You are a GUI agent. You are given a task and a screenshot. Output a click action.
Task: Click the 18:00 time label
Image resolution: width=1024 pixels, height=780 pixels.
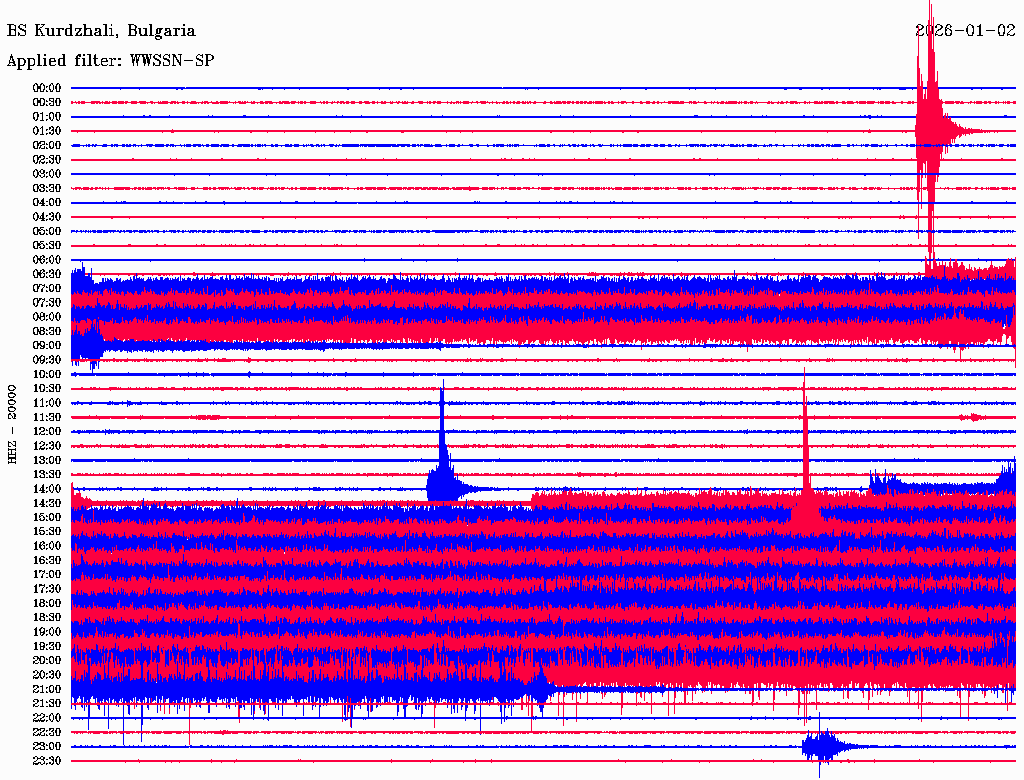[x=47, y=603]
